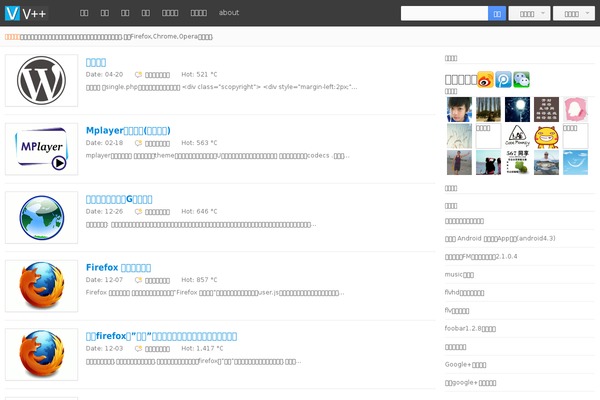Open the music sidebar link
This screenshot has width=600, height=400.
(x=459, y=274)
